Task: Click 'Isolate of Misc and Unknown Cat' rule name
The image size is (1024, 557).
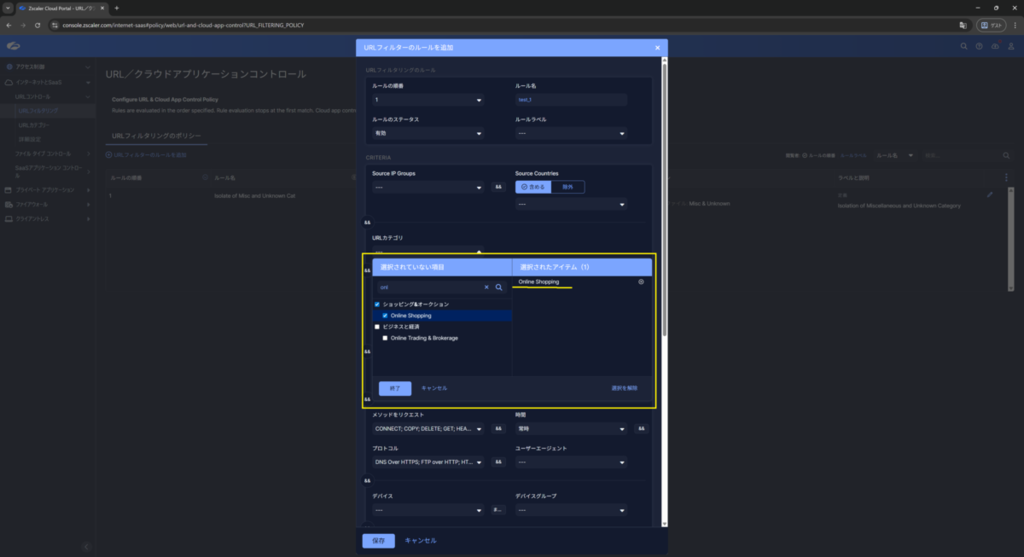Action: [x=255, y=196]
